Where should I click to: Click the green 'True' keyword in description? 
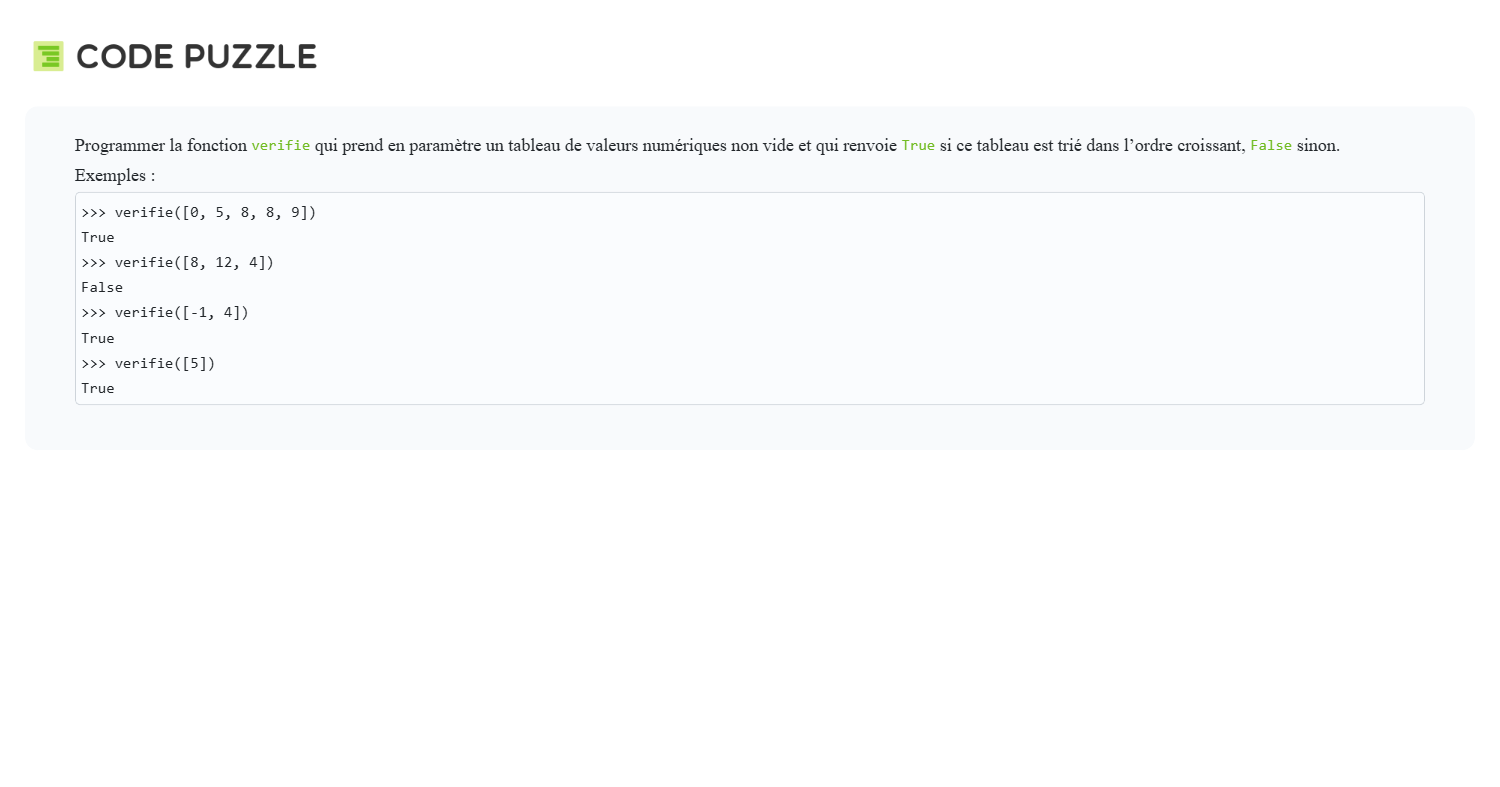coord(917,146)
